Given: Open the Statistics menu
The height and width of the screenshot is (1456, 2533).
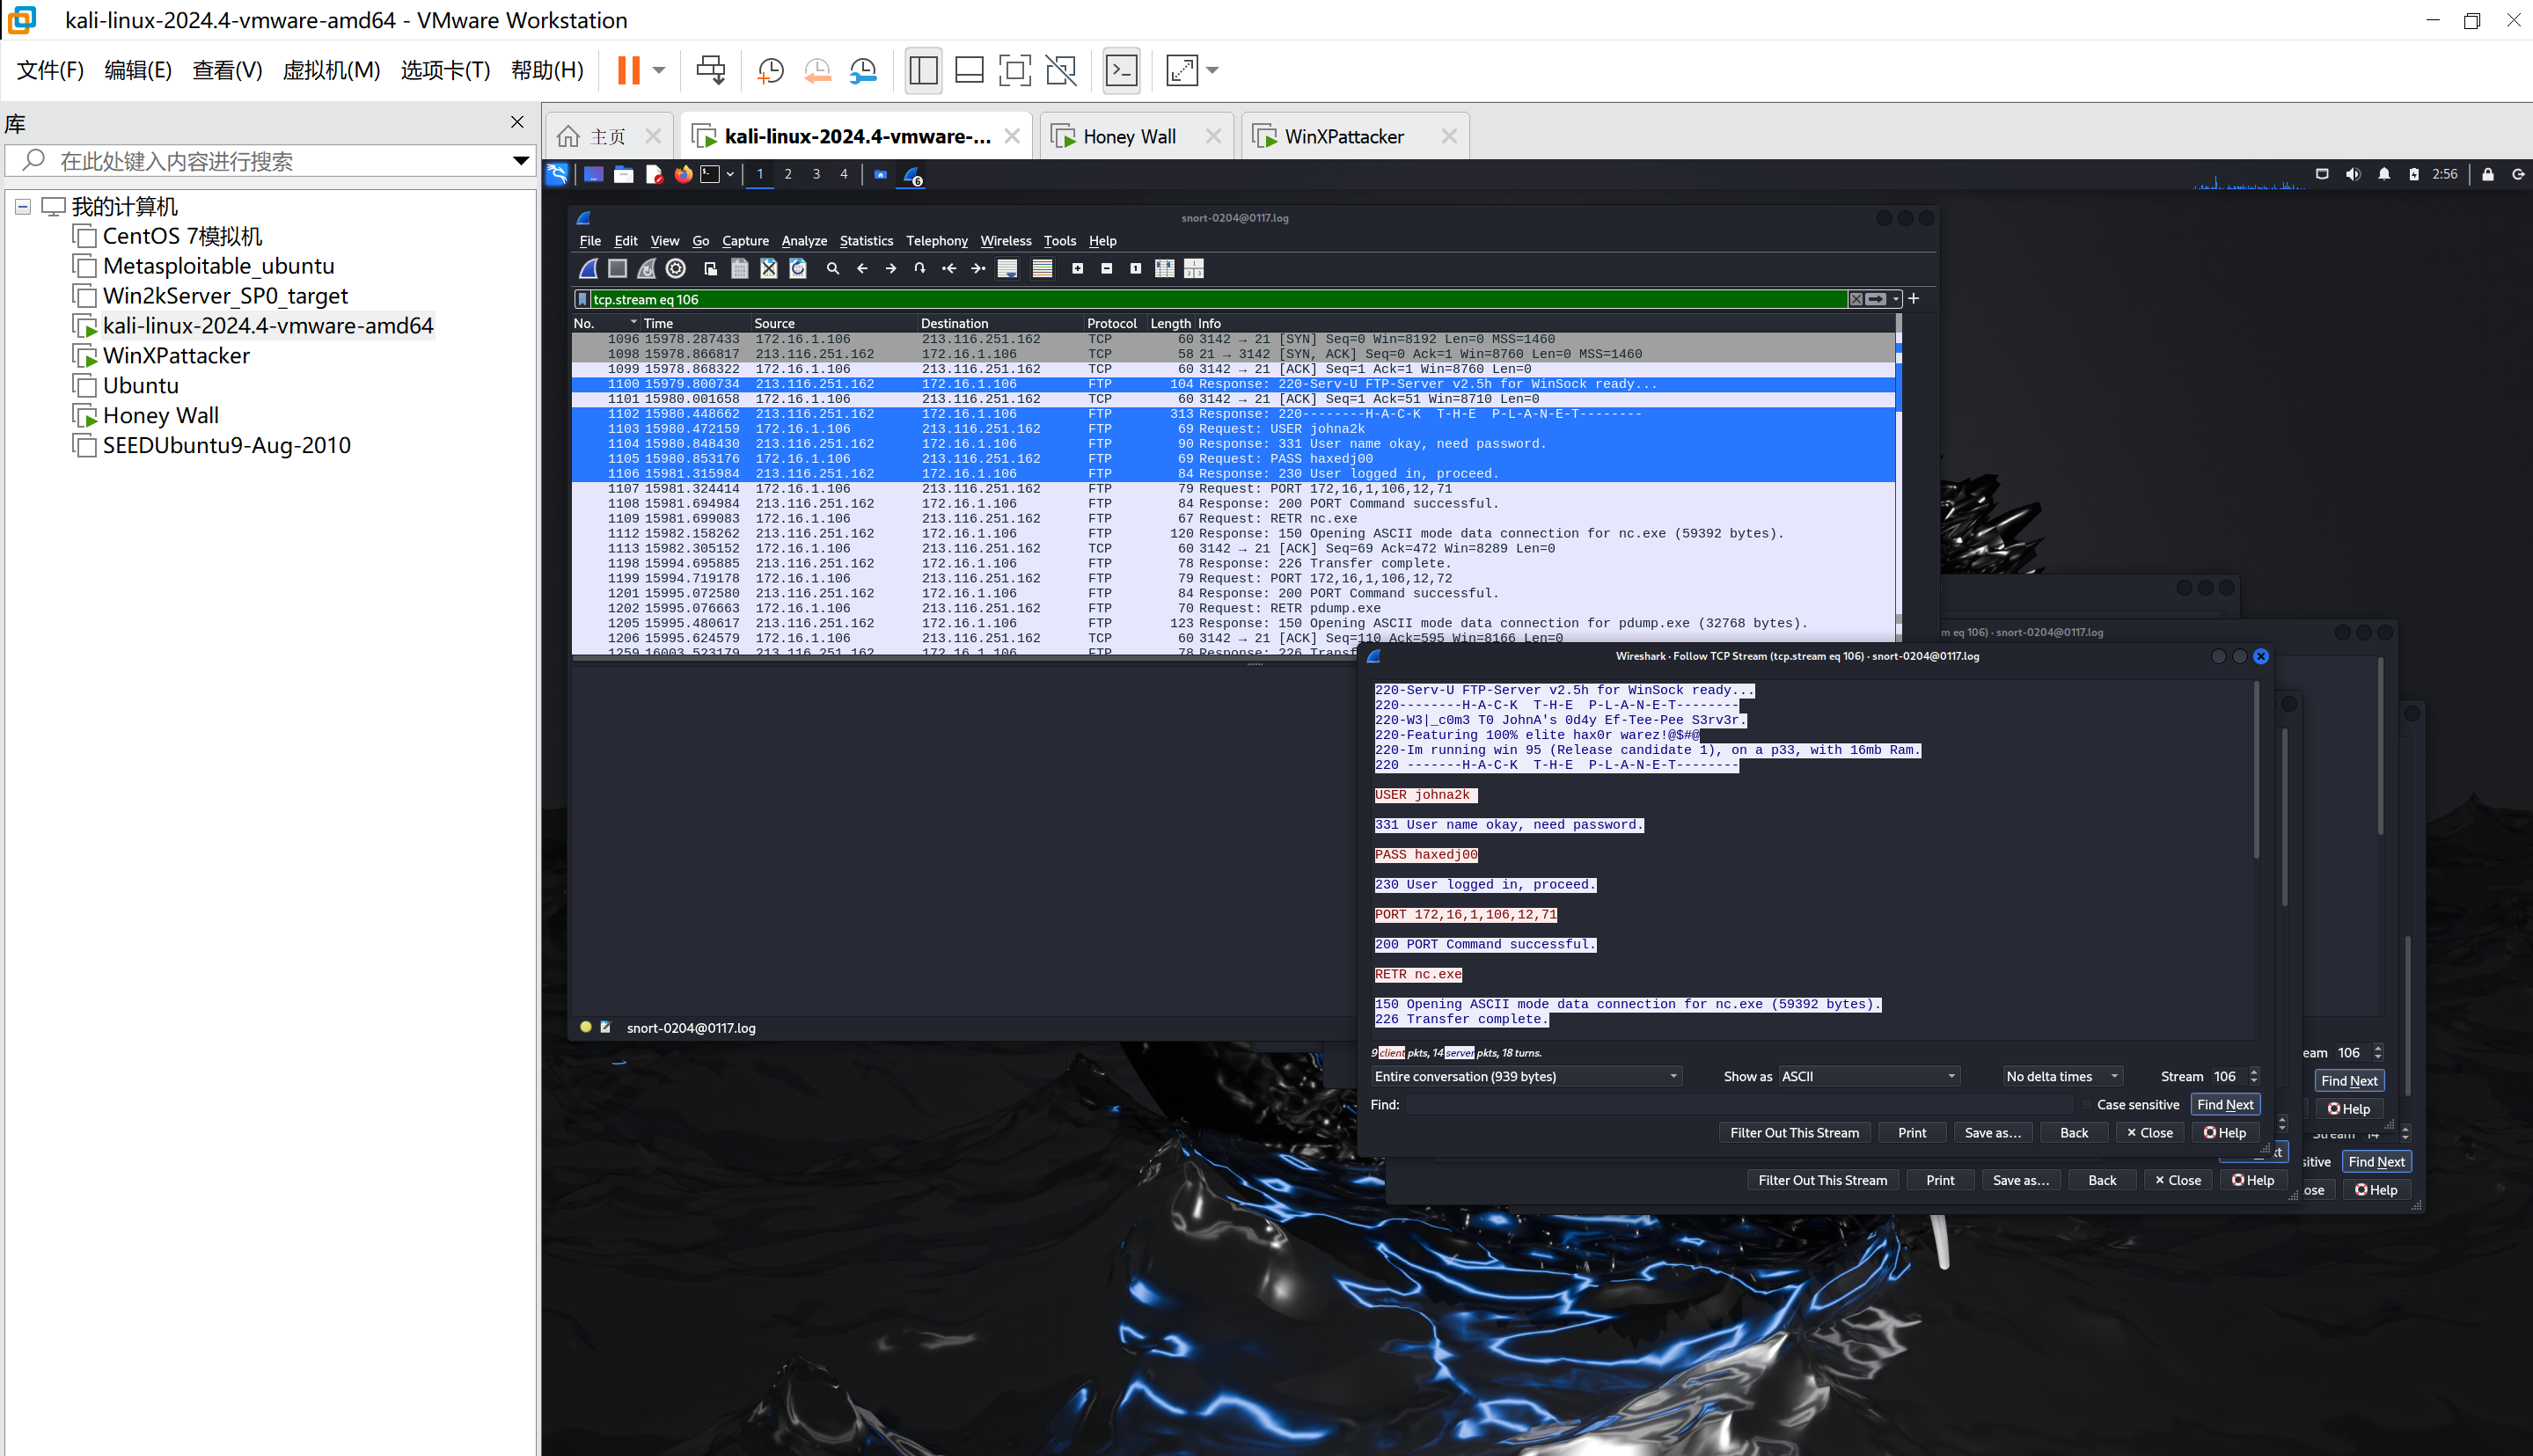Looking at the screenshot, I should (x=865, y=240).
